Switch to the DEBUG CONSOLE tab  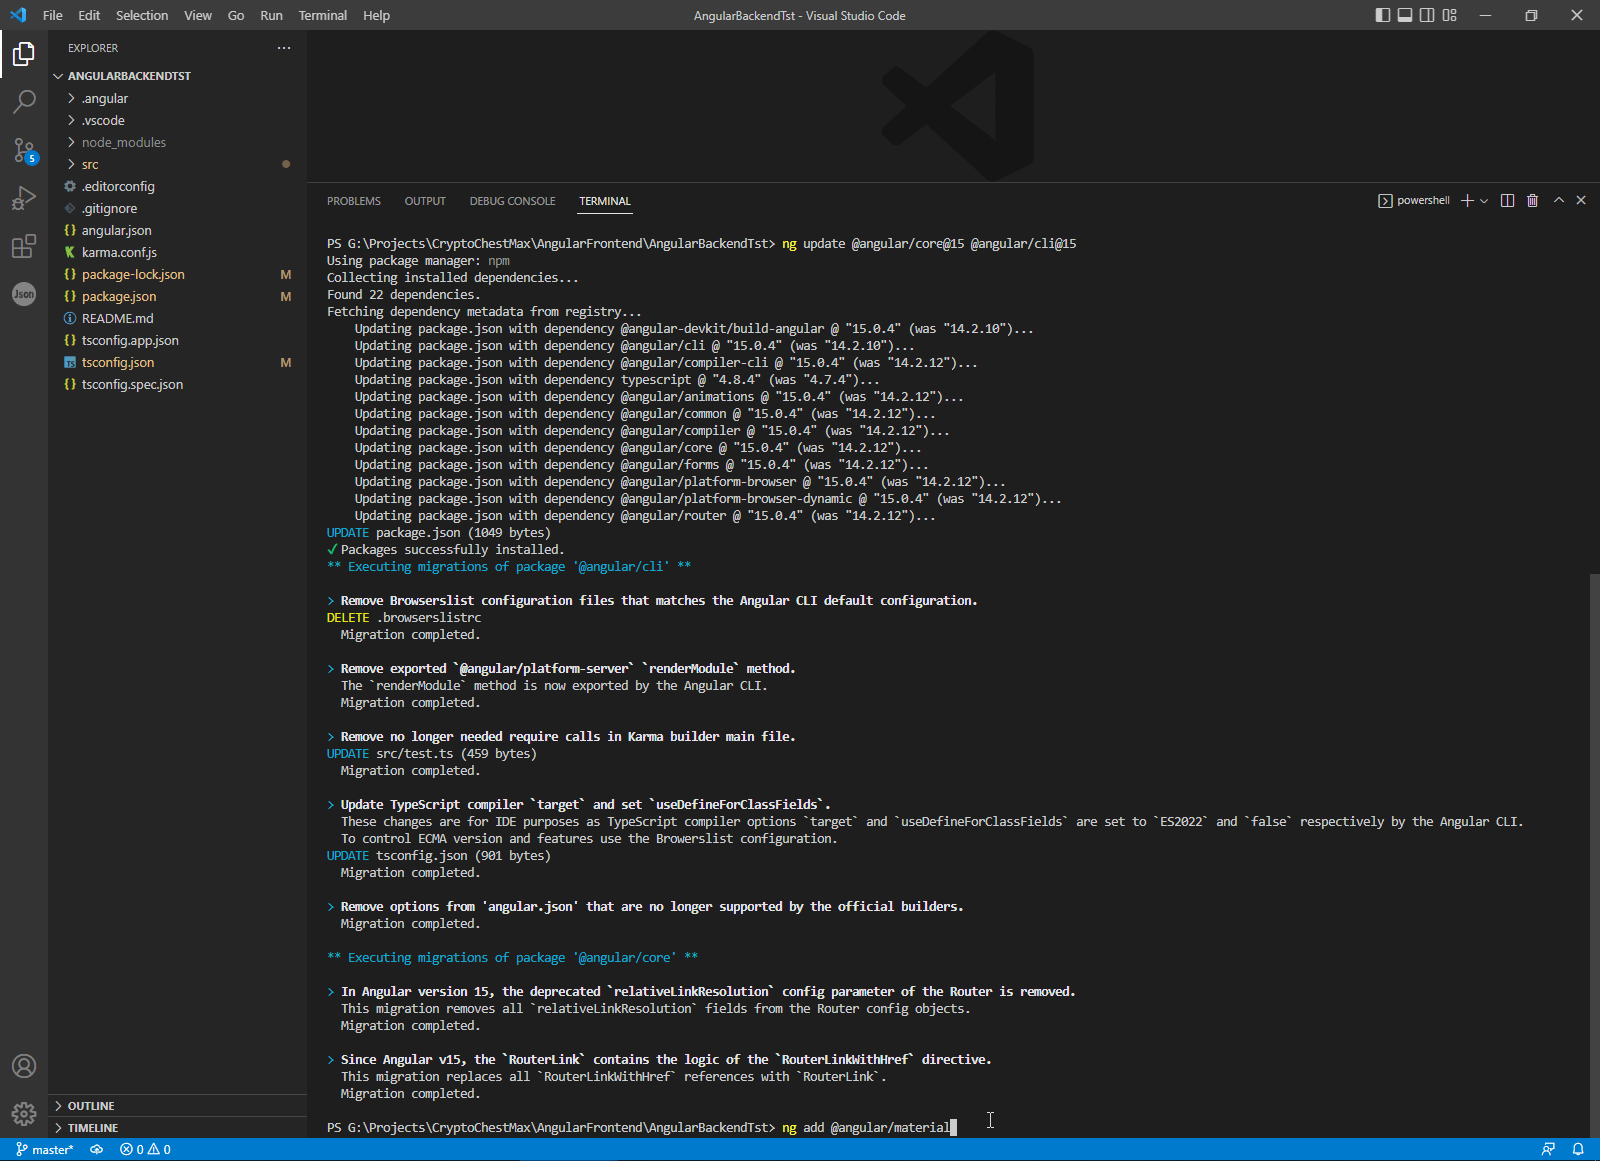click(512, 201)
